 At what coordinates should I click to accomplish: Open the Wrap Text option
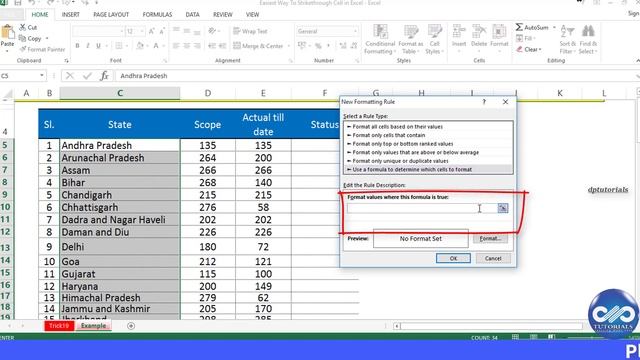[x=250, y=31]
